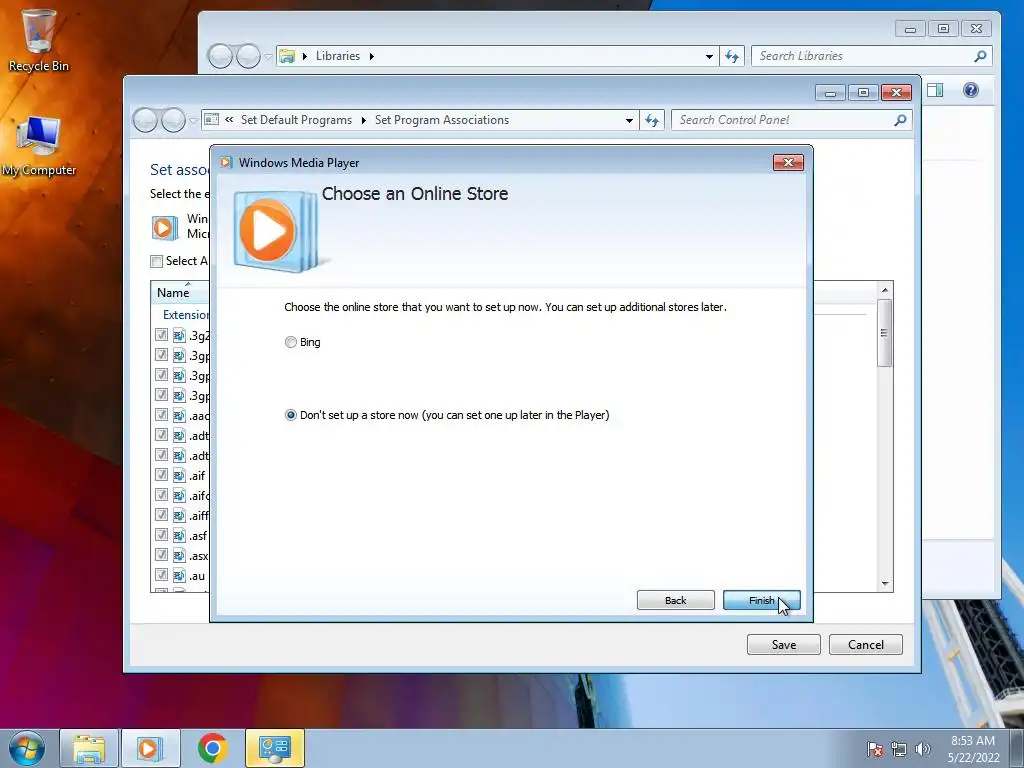Image resolution: width=1024 pixels, height=768 pixels.
Task: Click the magnifier icon in Search Libraries
Action: pos(980,56)
